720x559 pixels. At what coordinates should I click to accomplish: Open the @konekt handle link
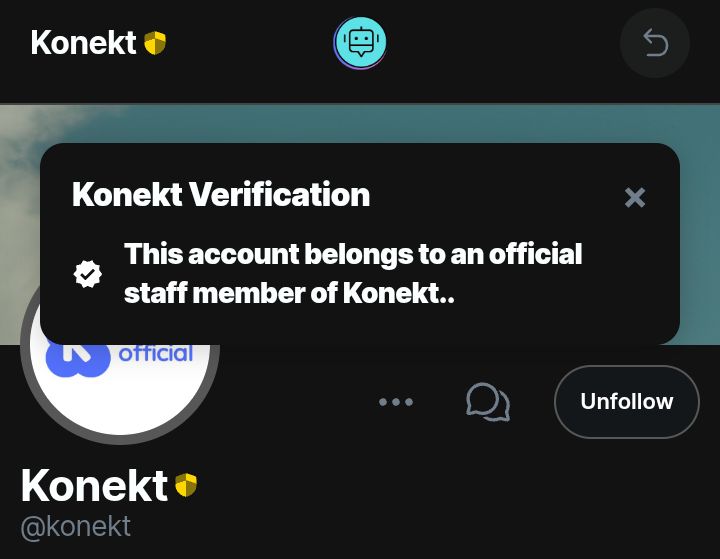tap(76, 526)
